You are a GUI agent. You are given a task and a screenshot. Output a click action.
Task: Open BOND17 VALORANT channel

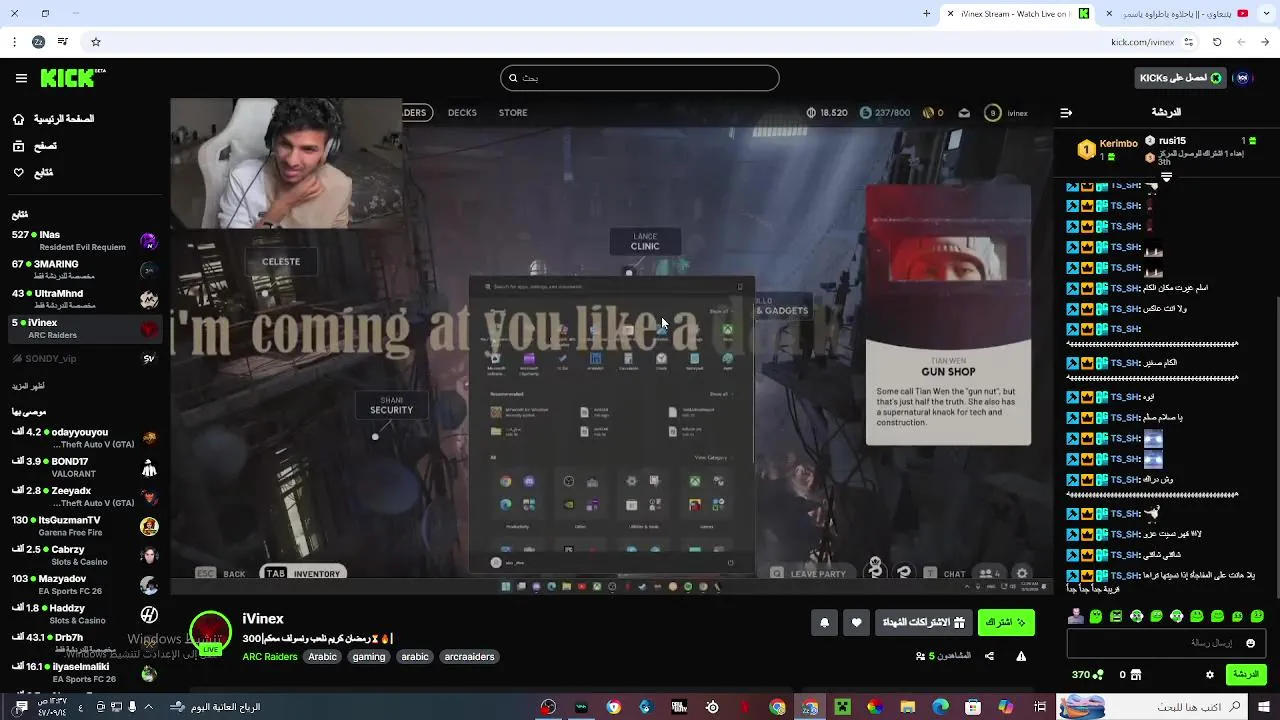pyautogui.click(x=84, y=467)
